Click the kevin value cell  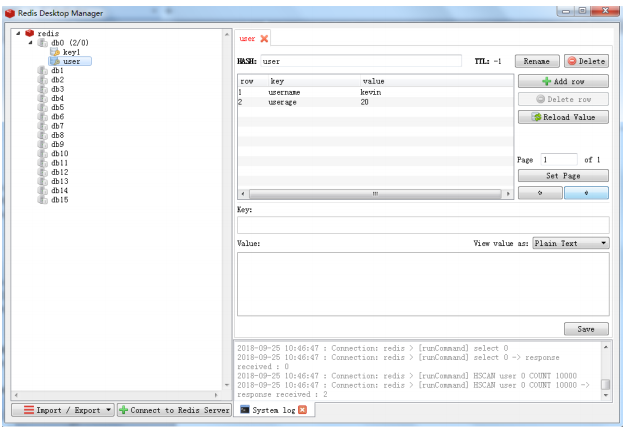coord(370,92)
